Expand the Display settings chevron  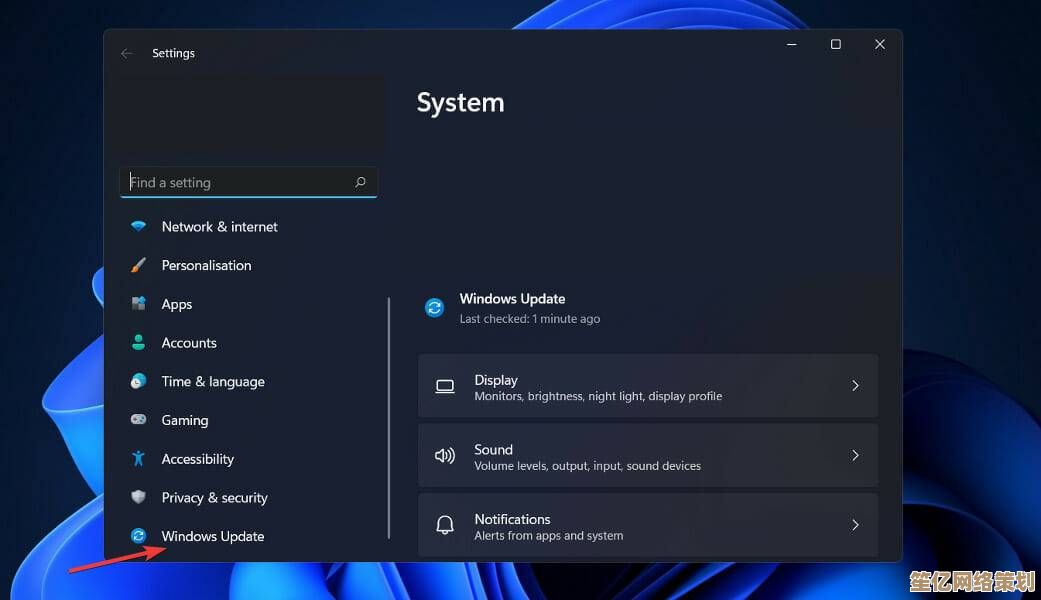click(x=855, y=386)
